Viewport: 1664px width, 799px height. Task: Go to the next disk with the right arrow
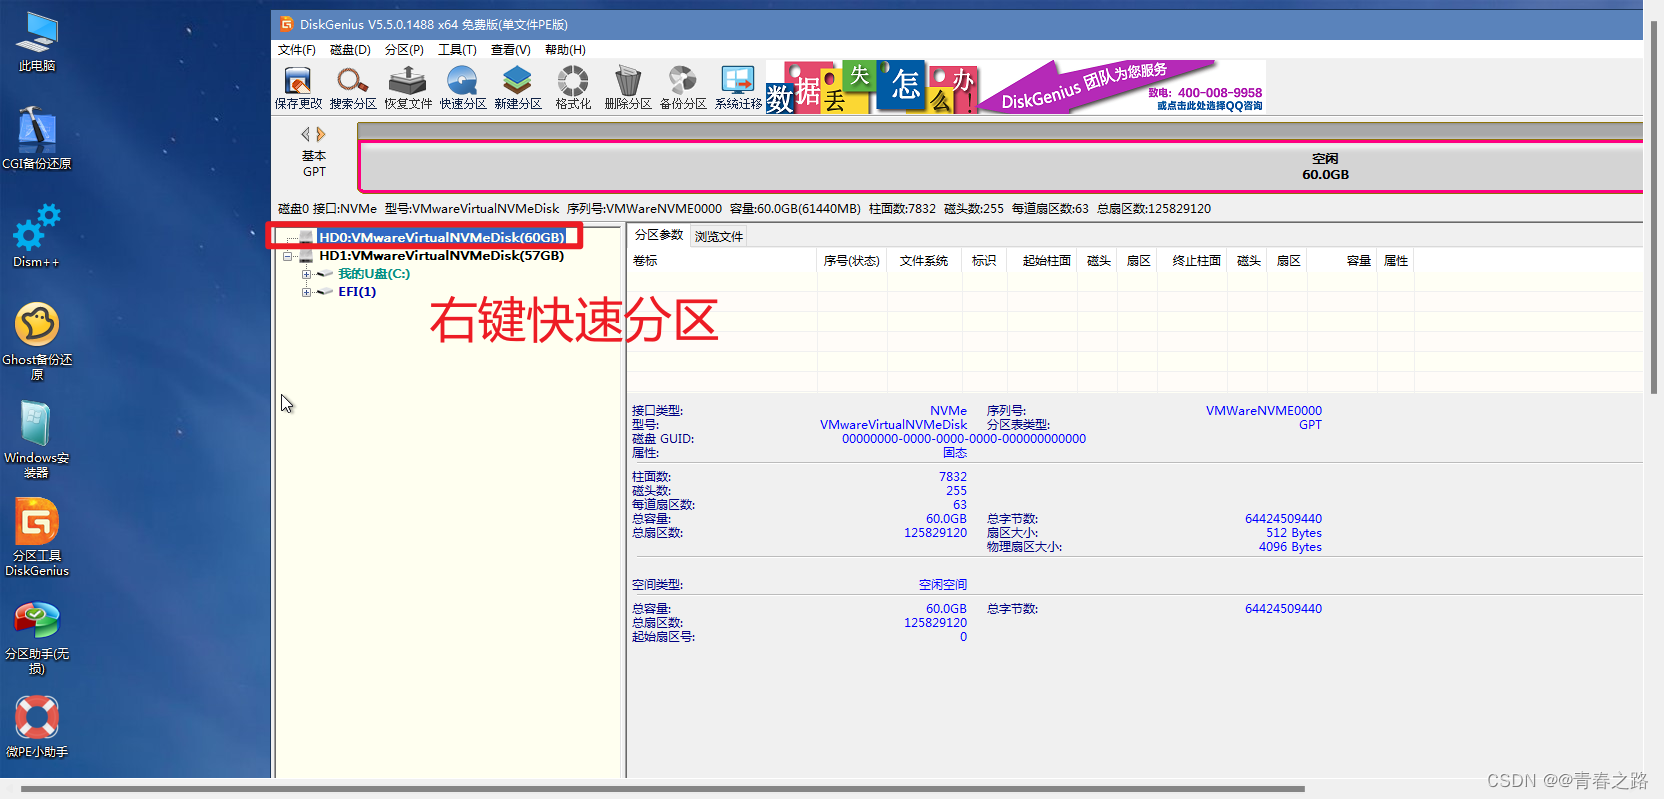coord(321,134)
